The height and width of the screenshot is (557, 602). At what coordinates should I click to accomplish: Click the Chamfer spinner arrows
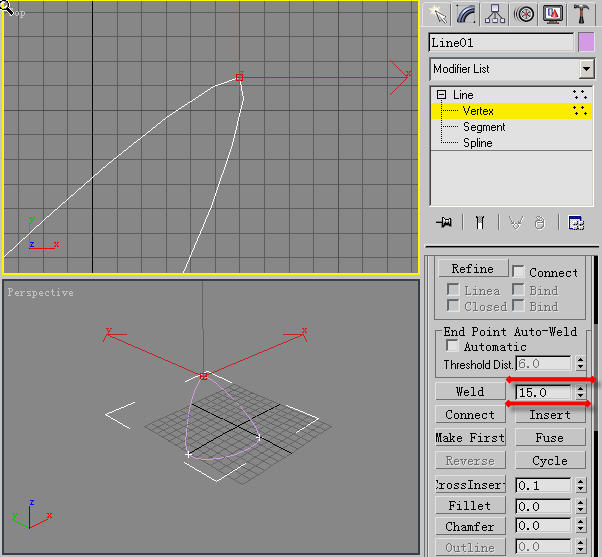[580, 526]
